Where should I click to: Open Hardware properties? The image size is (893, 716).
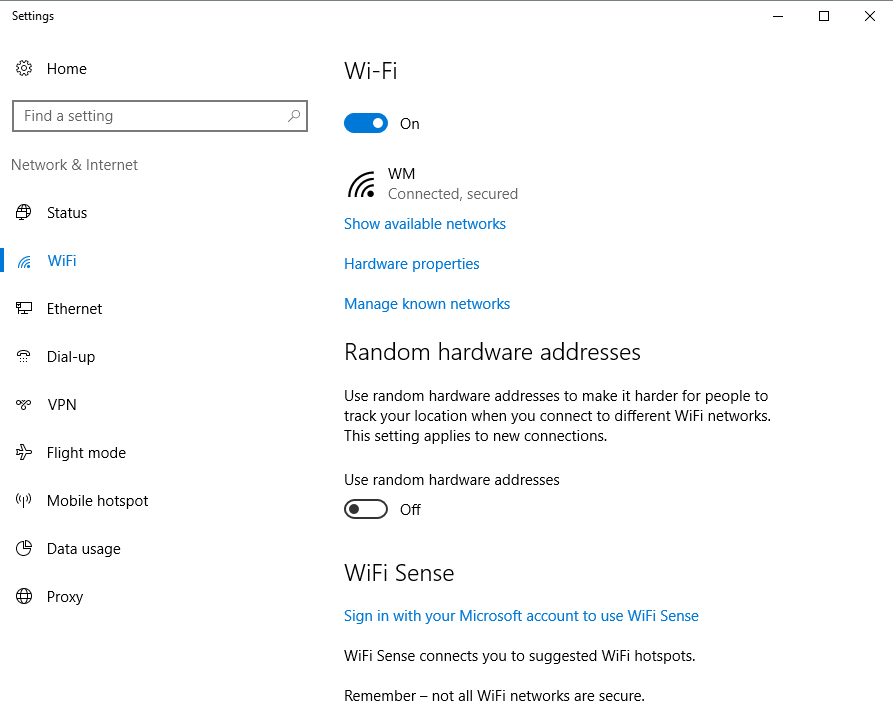tap(411, 263)
